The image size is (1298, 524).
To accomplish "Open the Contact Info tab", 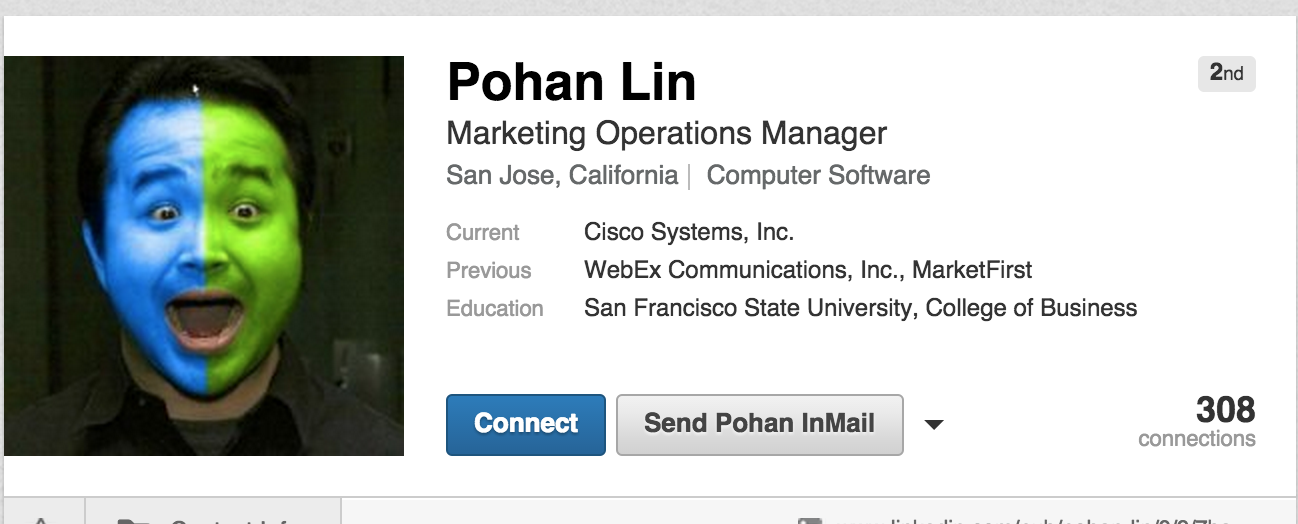I will 214,512.
